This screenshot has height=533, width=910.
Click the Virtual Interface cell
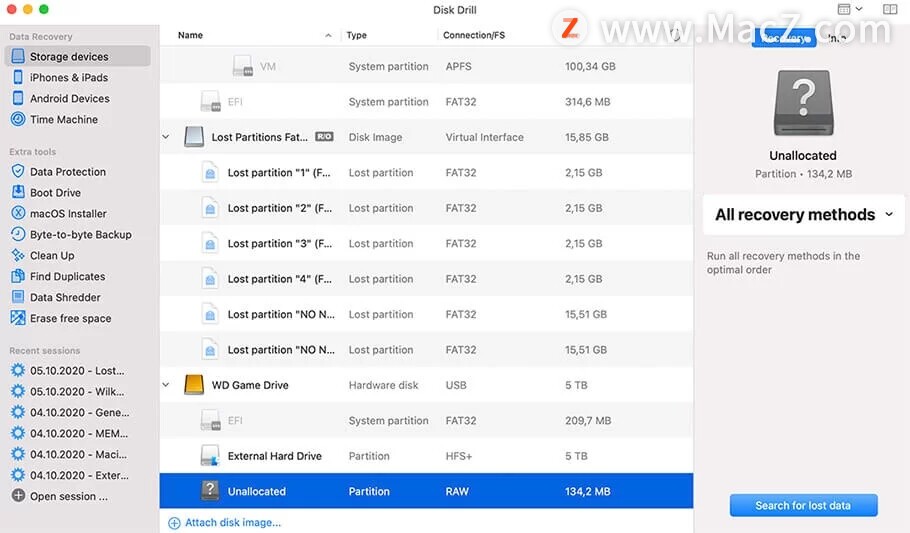pos(485,137)
